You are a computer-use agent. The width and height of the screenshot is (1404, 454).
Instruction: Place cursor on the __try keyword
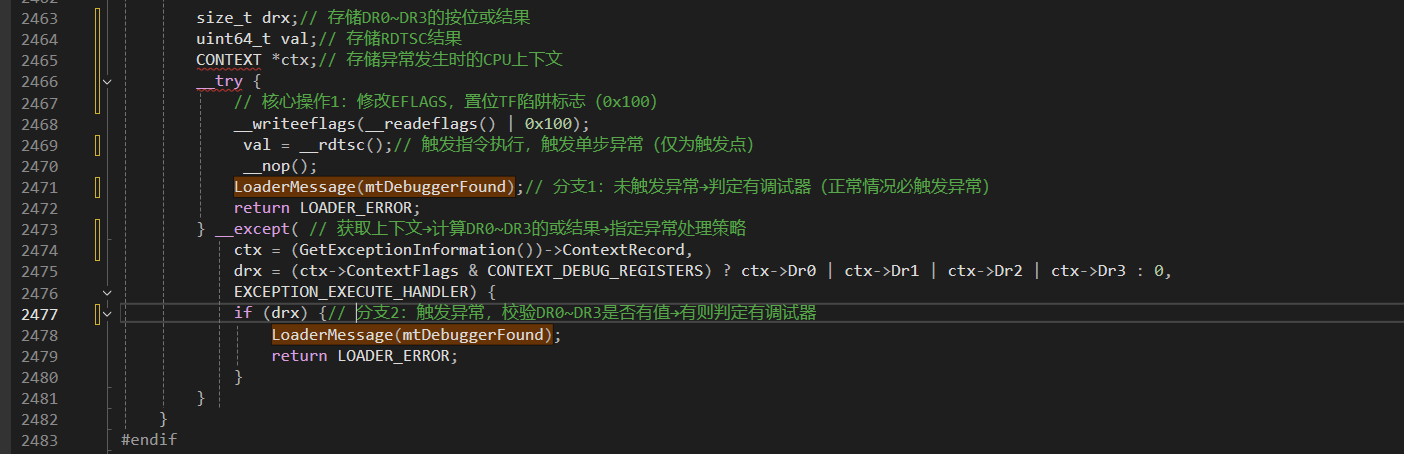[x=220, y=82]
